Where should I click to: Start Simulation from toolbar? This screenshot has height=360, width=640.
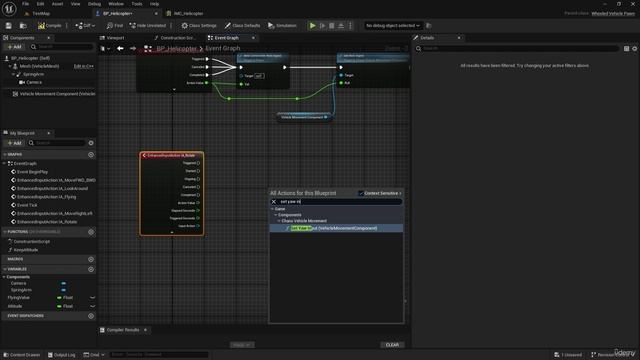282,26
